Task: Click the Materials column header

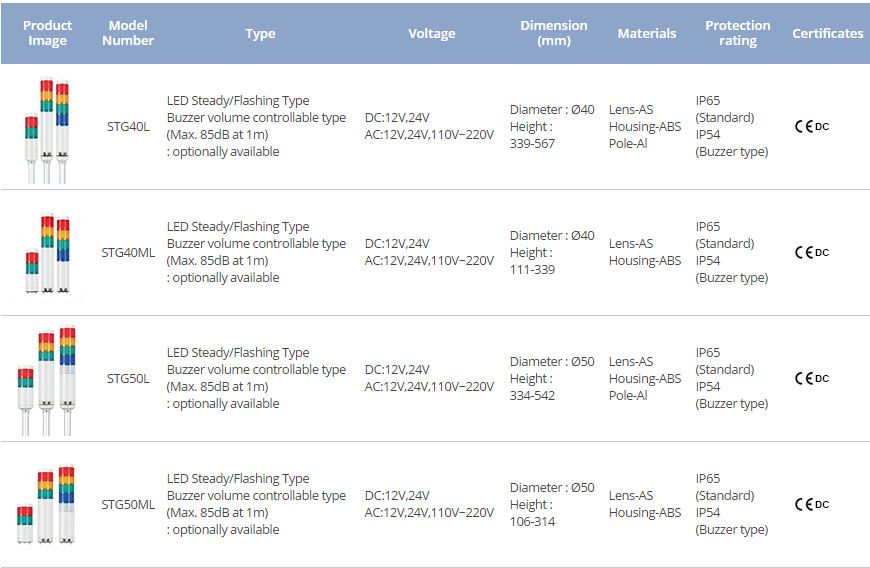Action: [x=646, y=33]
